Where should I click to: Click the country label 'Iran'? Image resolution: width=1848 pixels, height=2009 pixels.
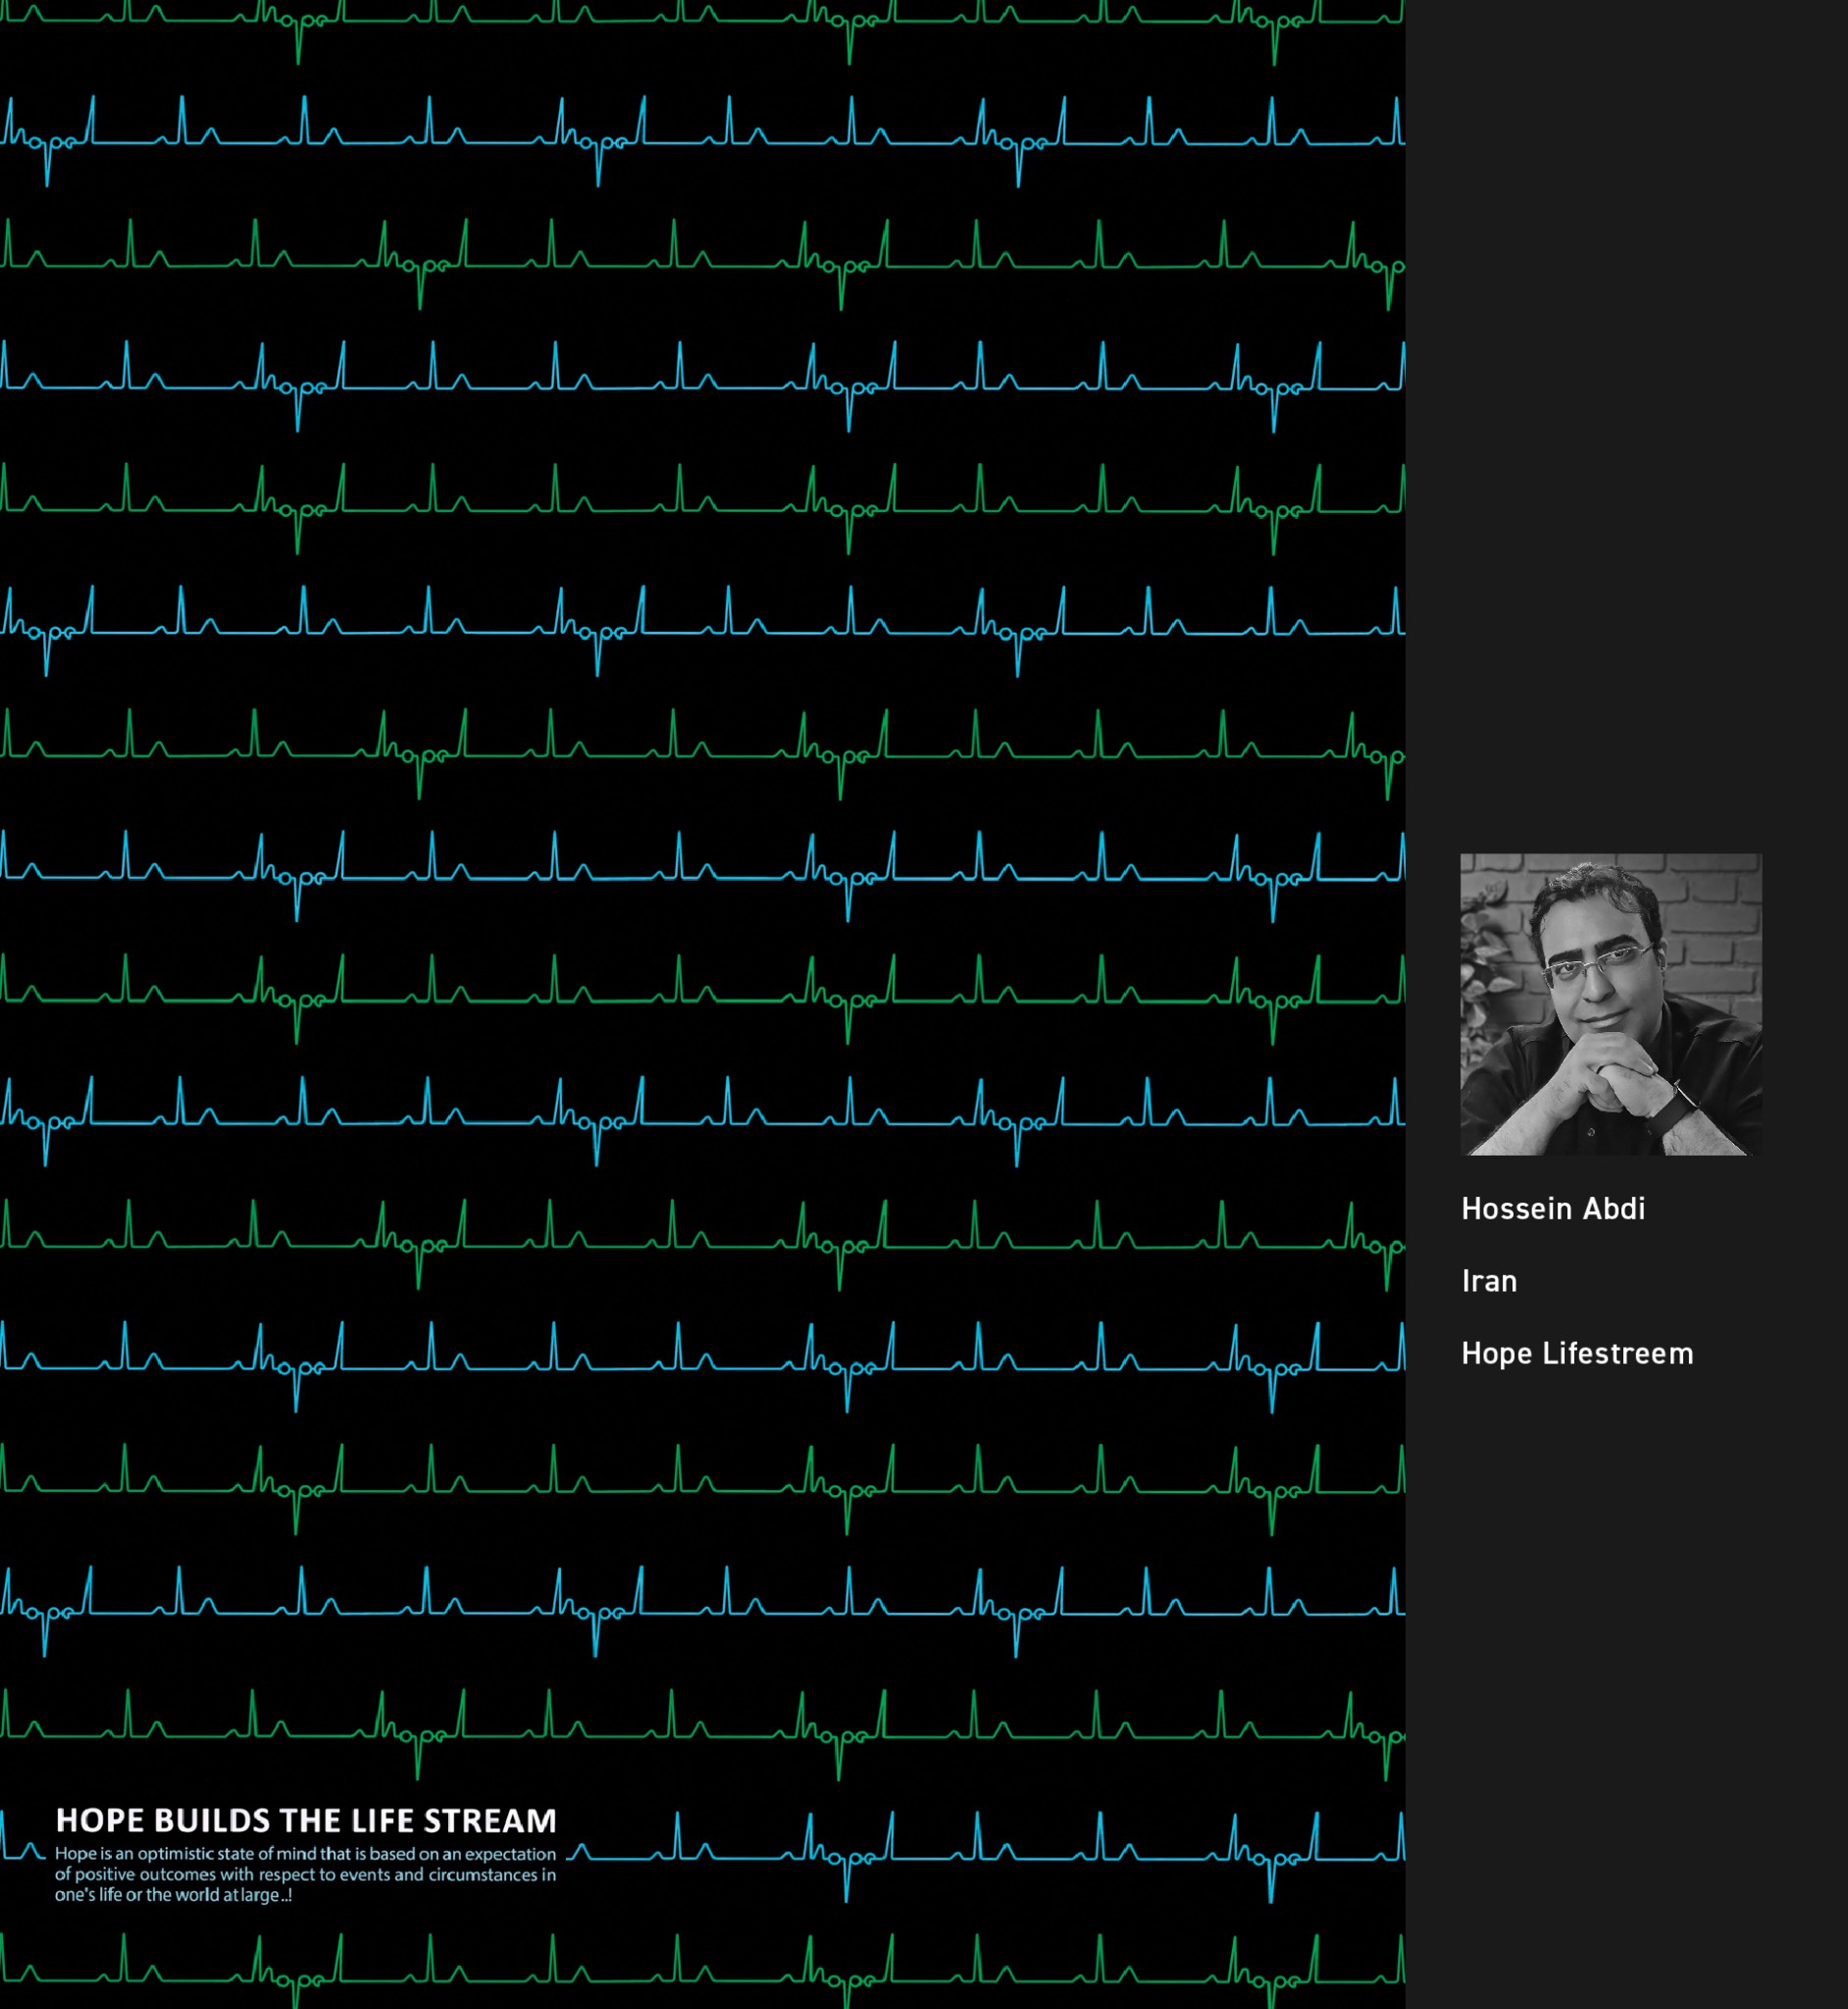tap(1489, 1281)
